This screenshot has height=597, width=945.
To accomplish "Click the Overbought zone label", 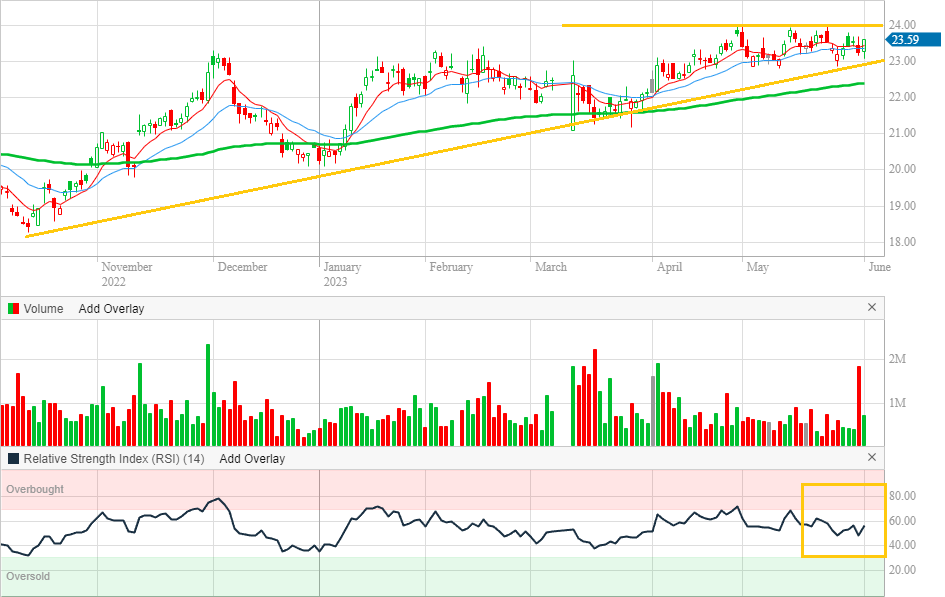I will [x=35, y=489].
